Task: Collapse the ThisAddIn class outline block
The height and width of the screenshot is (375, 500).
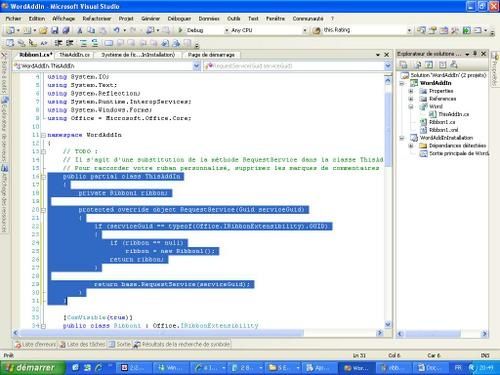Action: (43, 177)
